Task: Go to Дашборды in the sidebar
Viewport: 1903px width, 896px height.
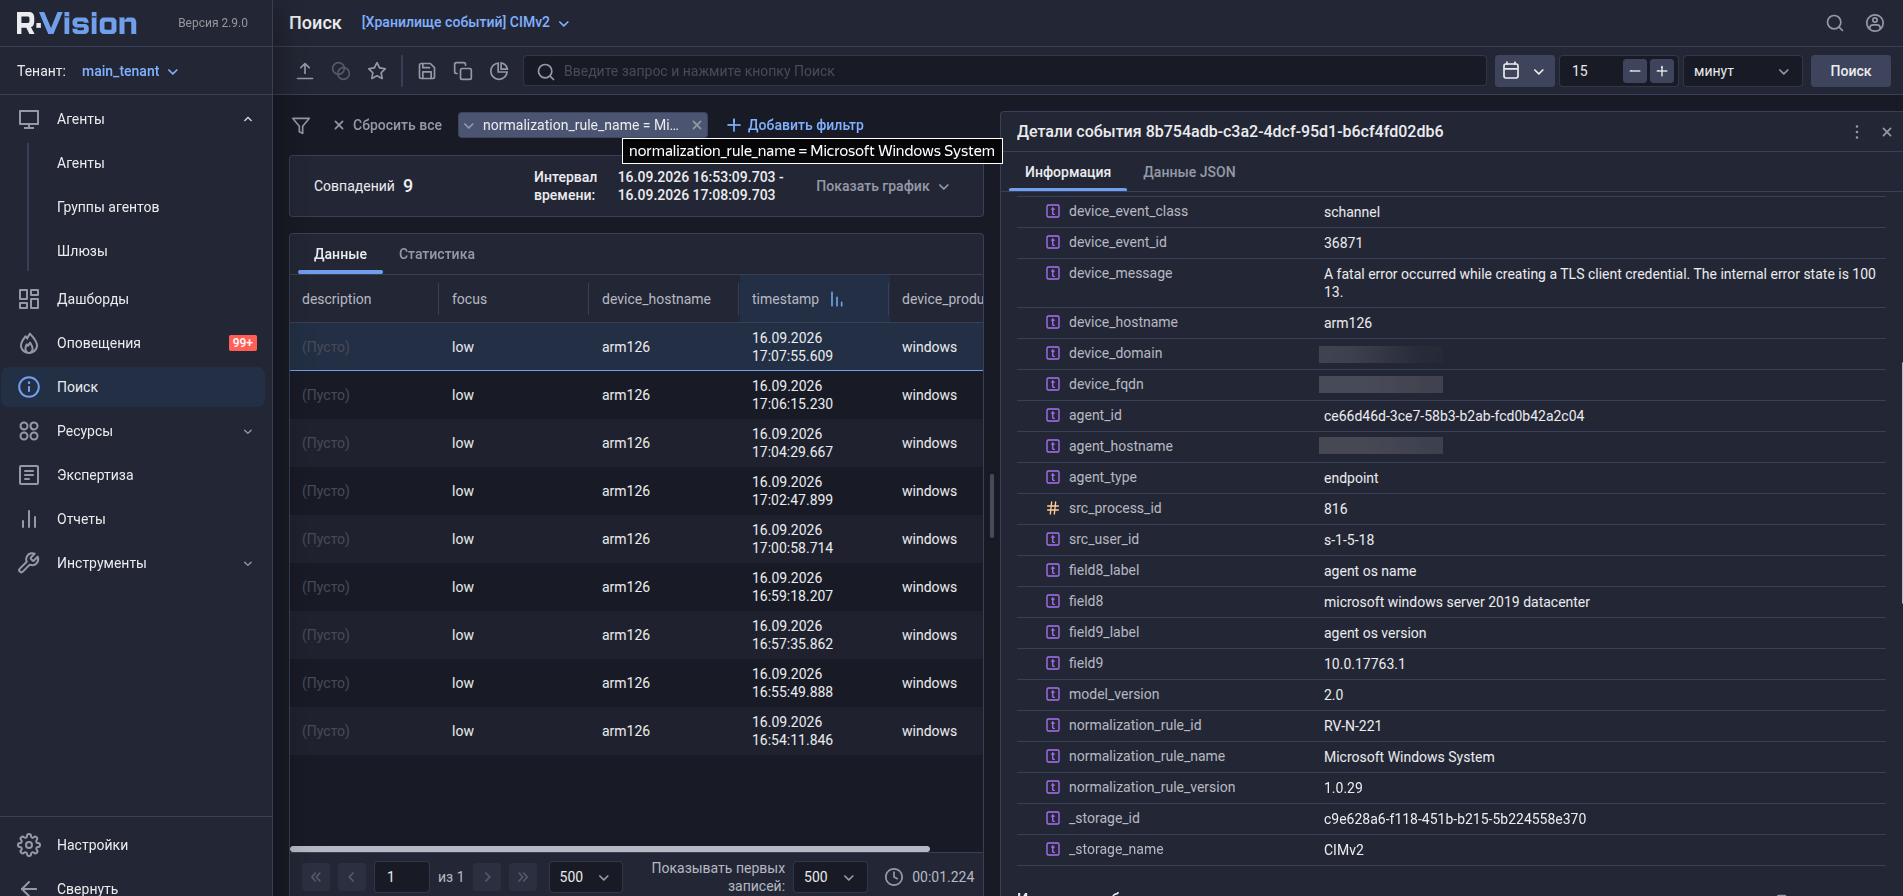Action: pyautogui.click(x=93, y=299)
